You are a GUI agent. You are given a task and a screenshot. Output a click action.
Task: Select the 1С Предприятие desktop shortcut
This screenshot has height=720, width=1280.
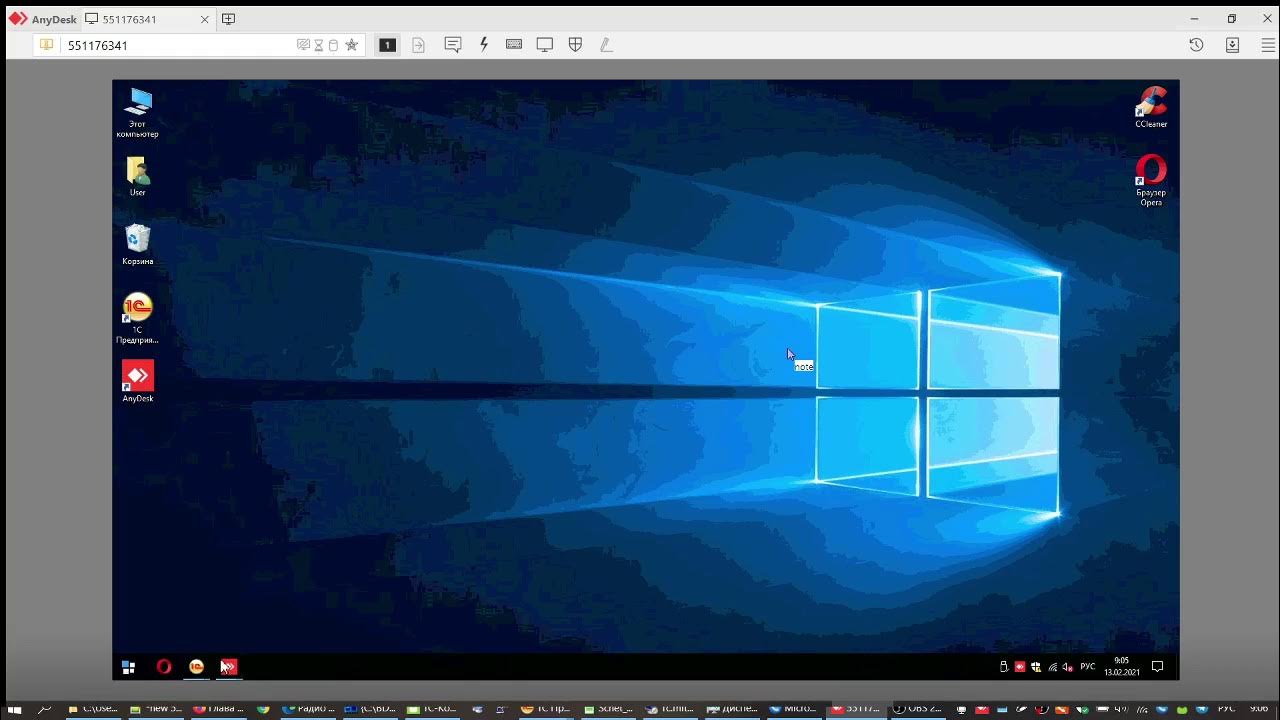138,318
